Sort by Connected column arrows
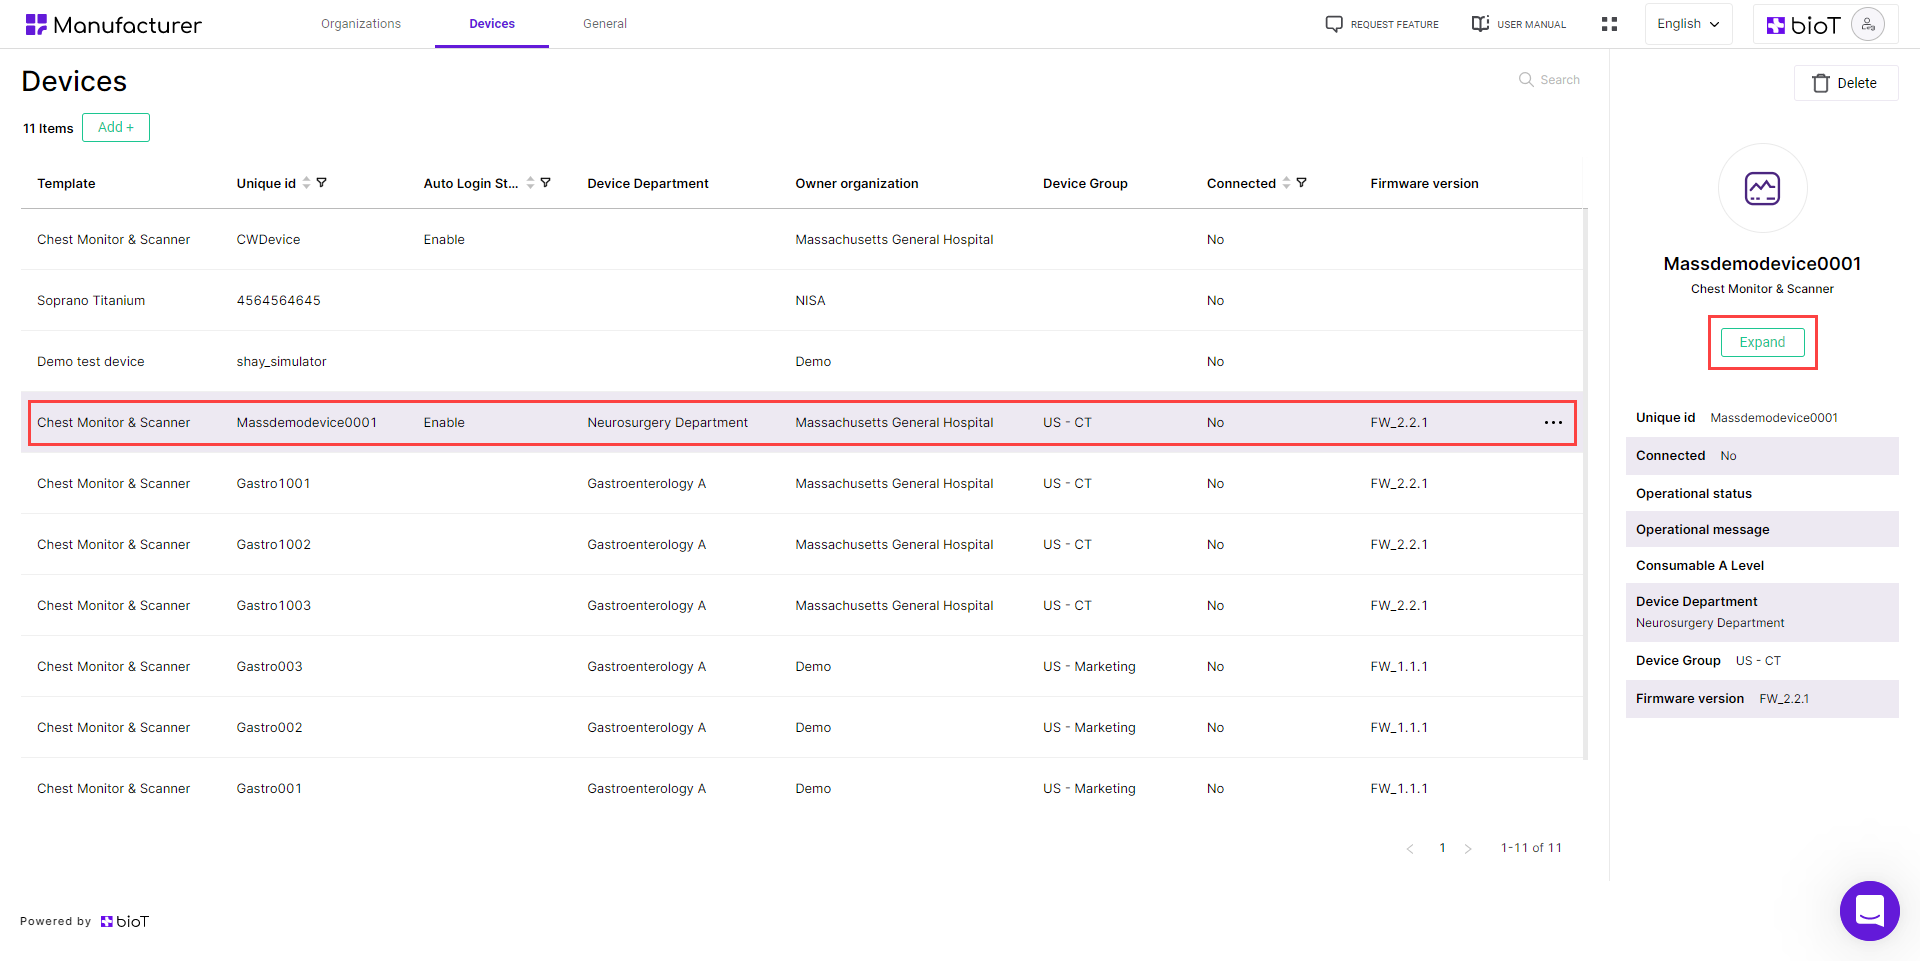 [x=1286, y=183]
